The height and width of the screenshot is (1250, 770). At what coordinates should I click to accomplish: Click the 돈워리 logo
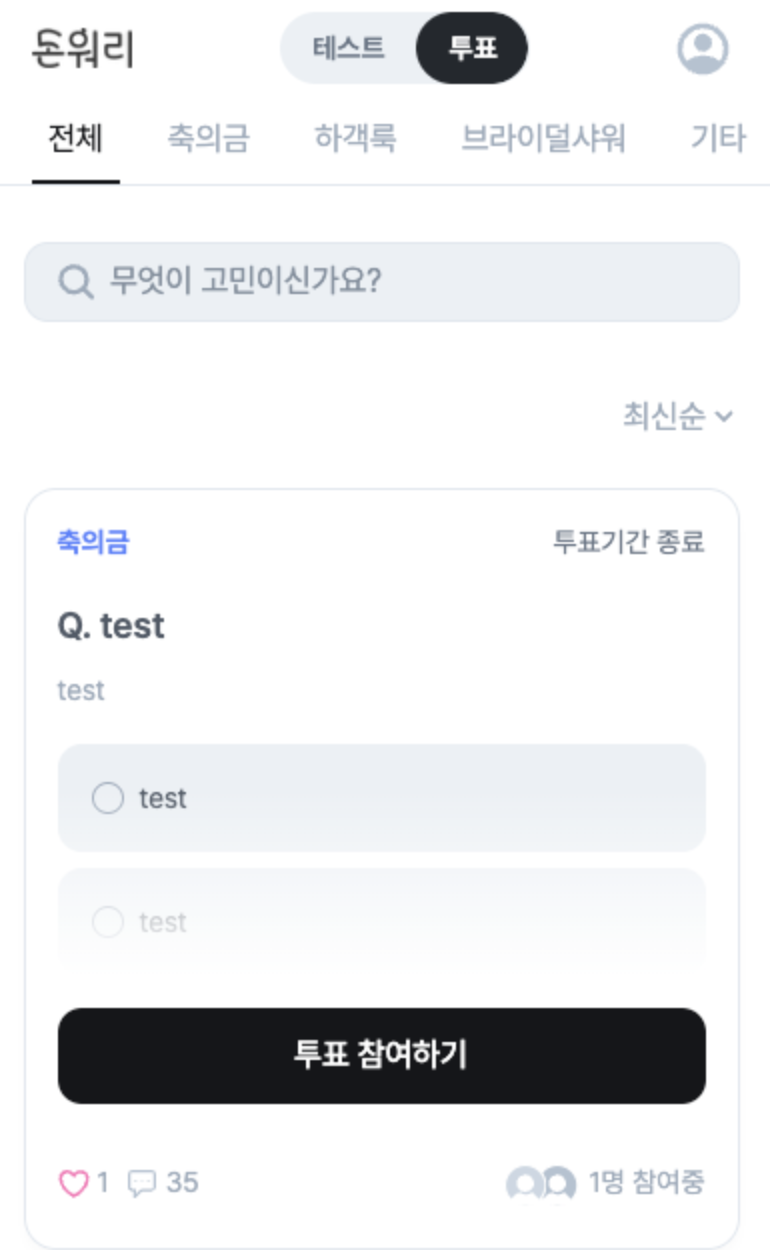(x=82, y=48)
